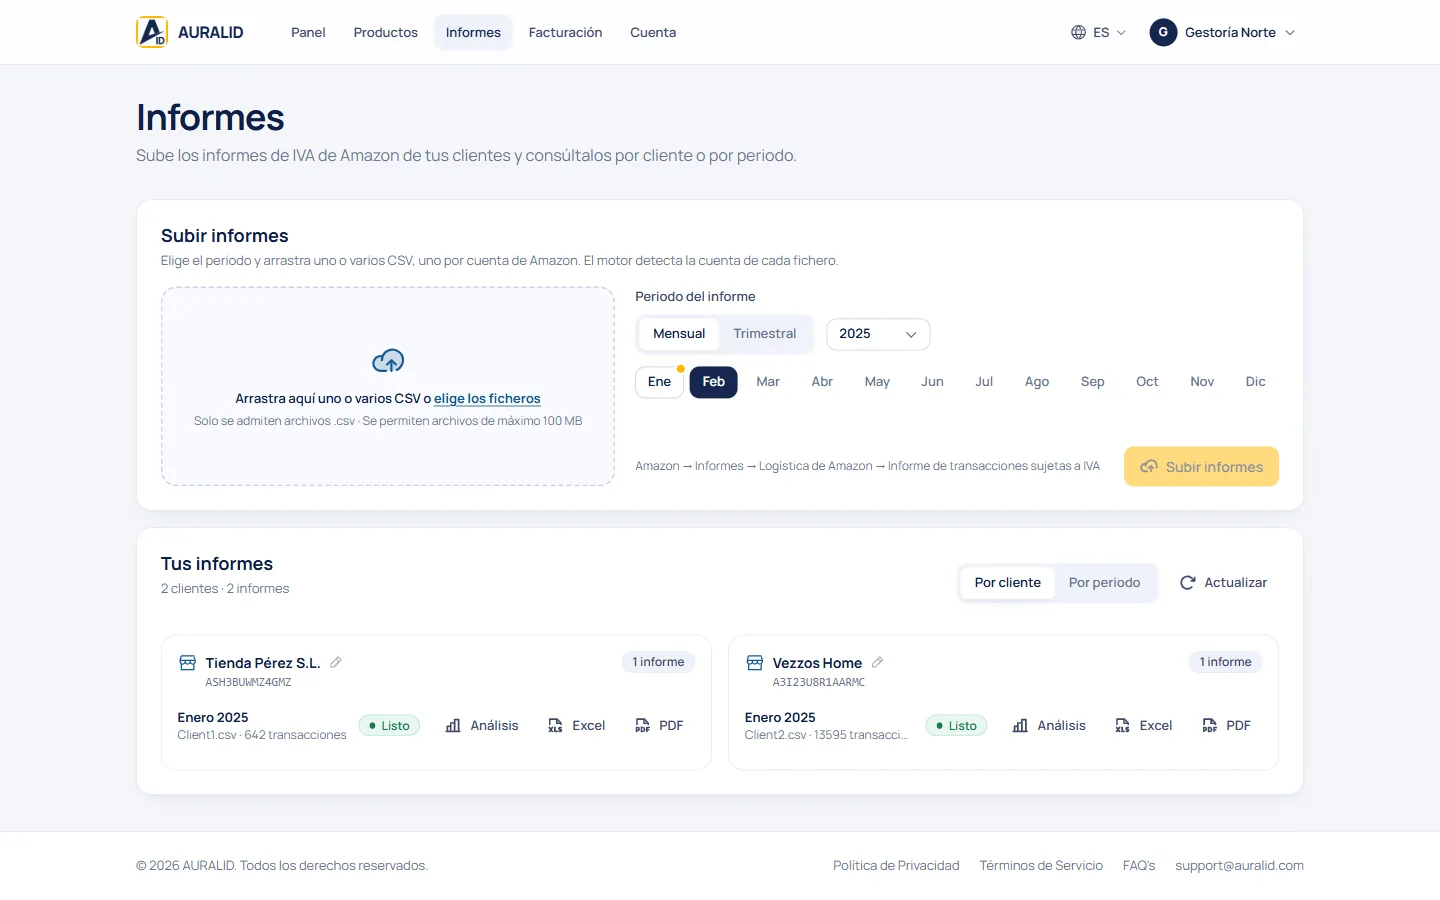Image resolution: width=1440 pixels, height=900 pixels.
Task: Click the Actualizar refresh button
Action: click(1223, 582)
